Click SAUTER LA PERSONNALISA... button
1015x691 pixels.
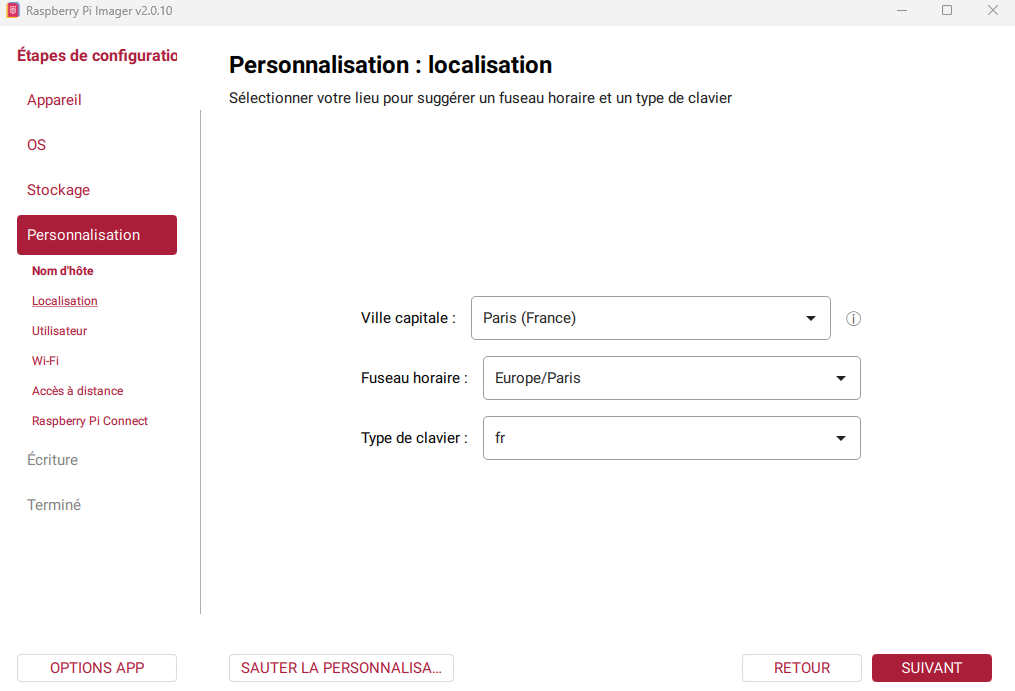[341, 668]
